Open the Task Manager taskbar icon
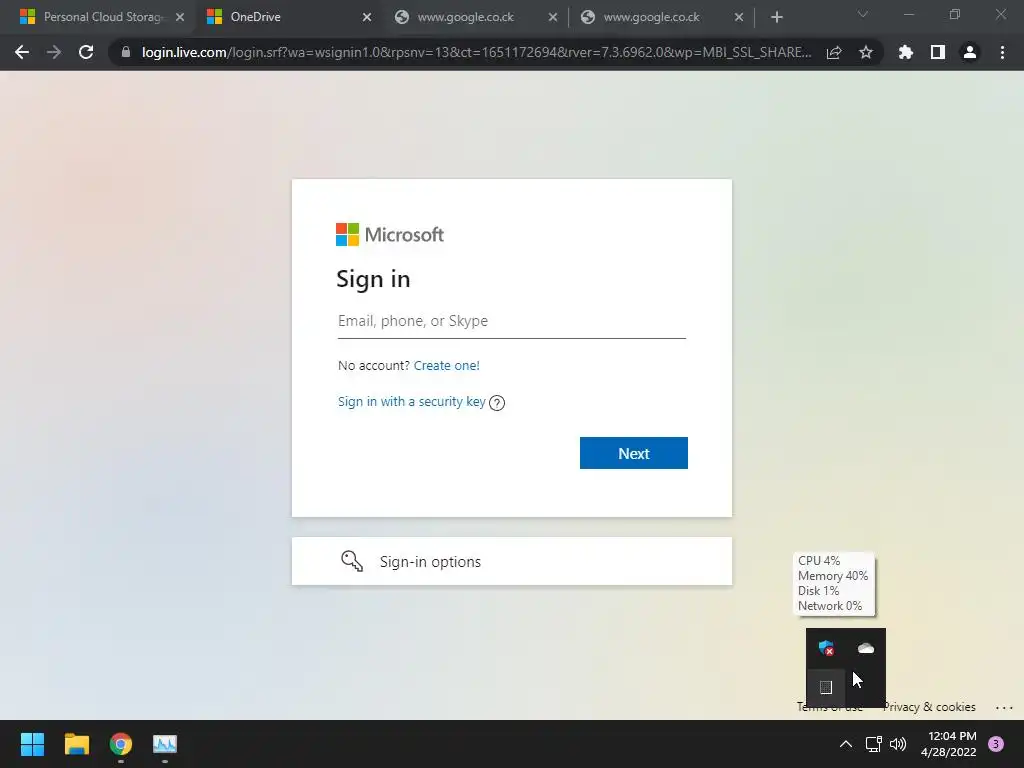Viewport: 1024px width, 768px height. 165,744
